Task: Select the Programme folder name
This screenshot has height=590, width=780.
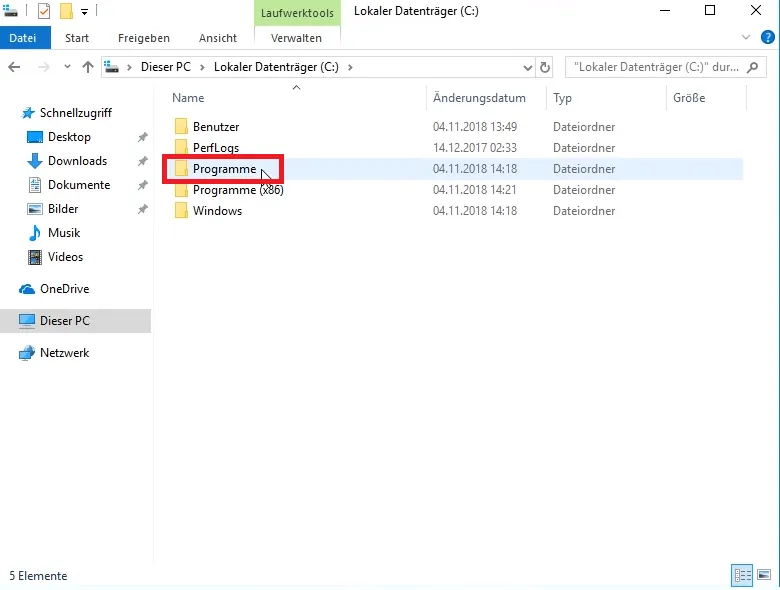Action: [225, 169]
